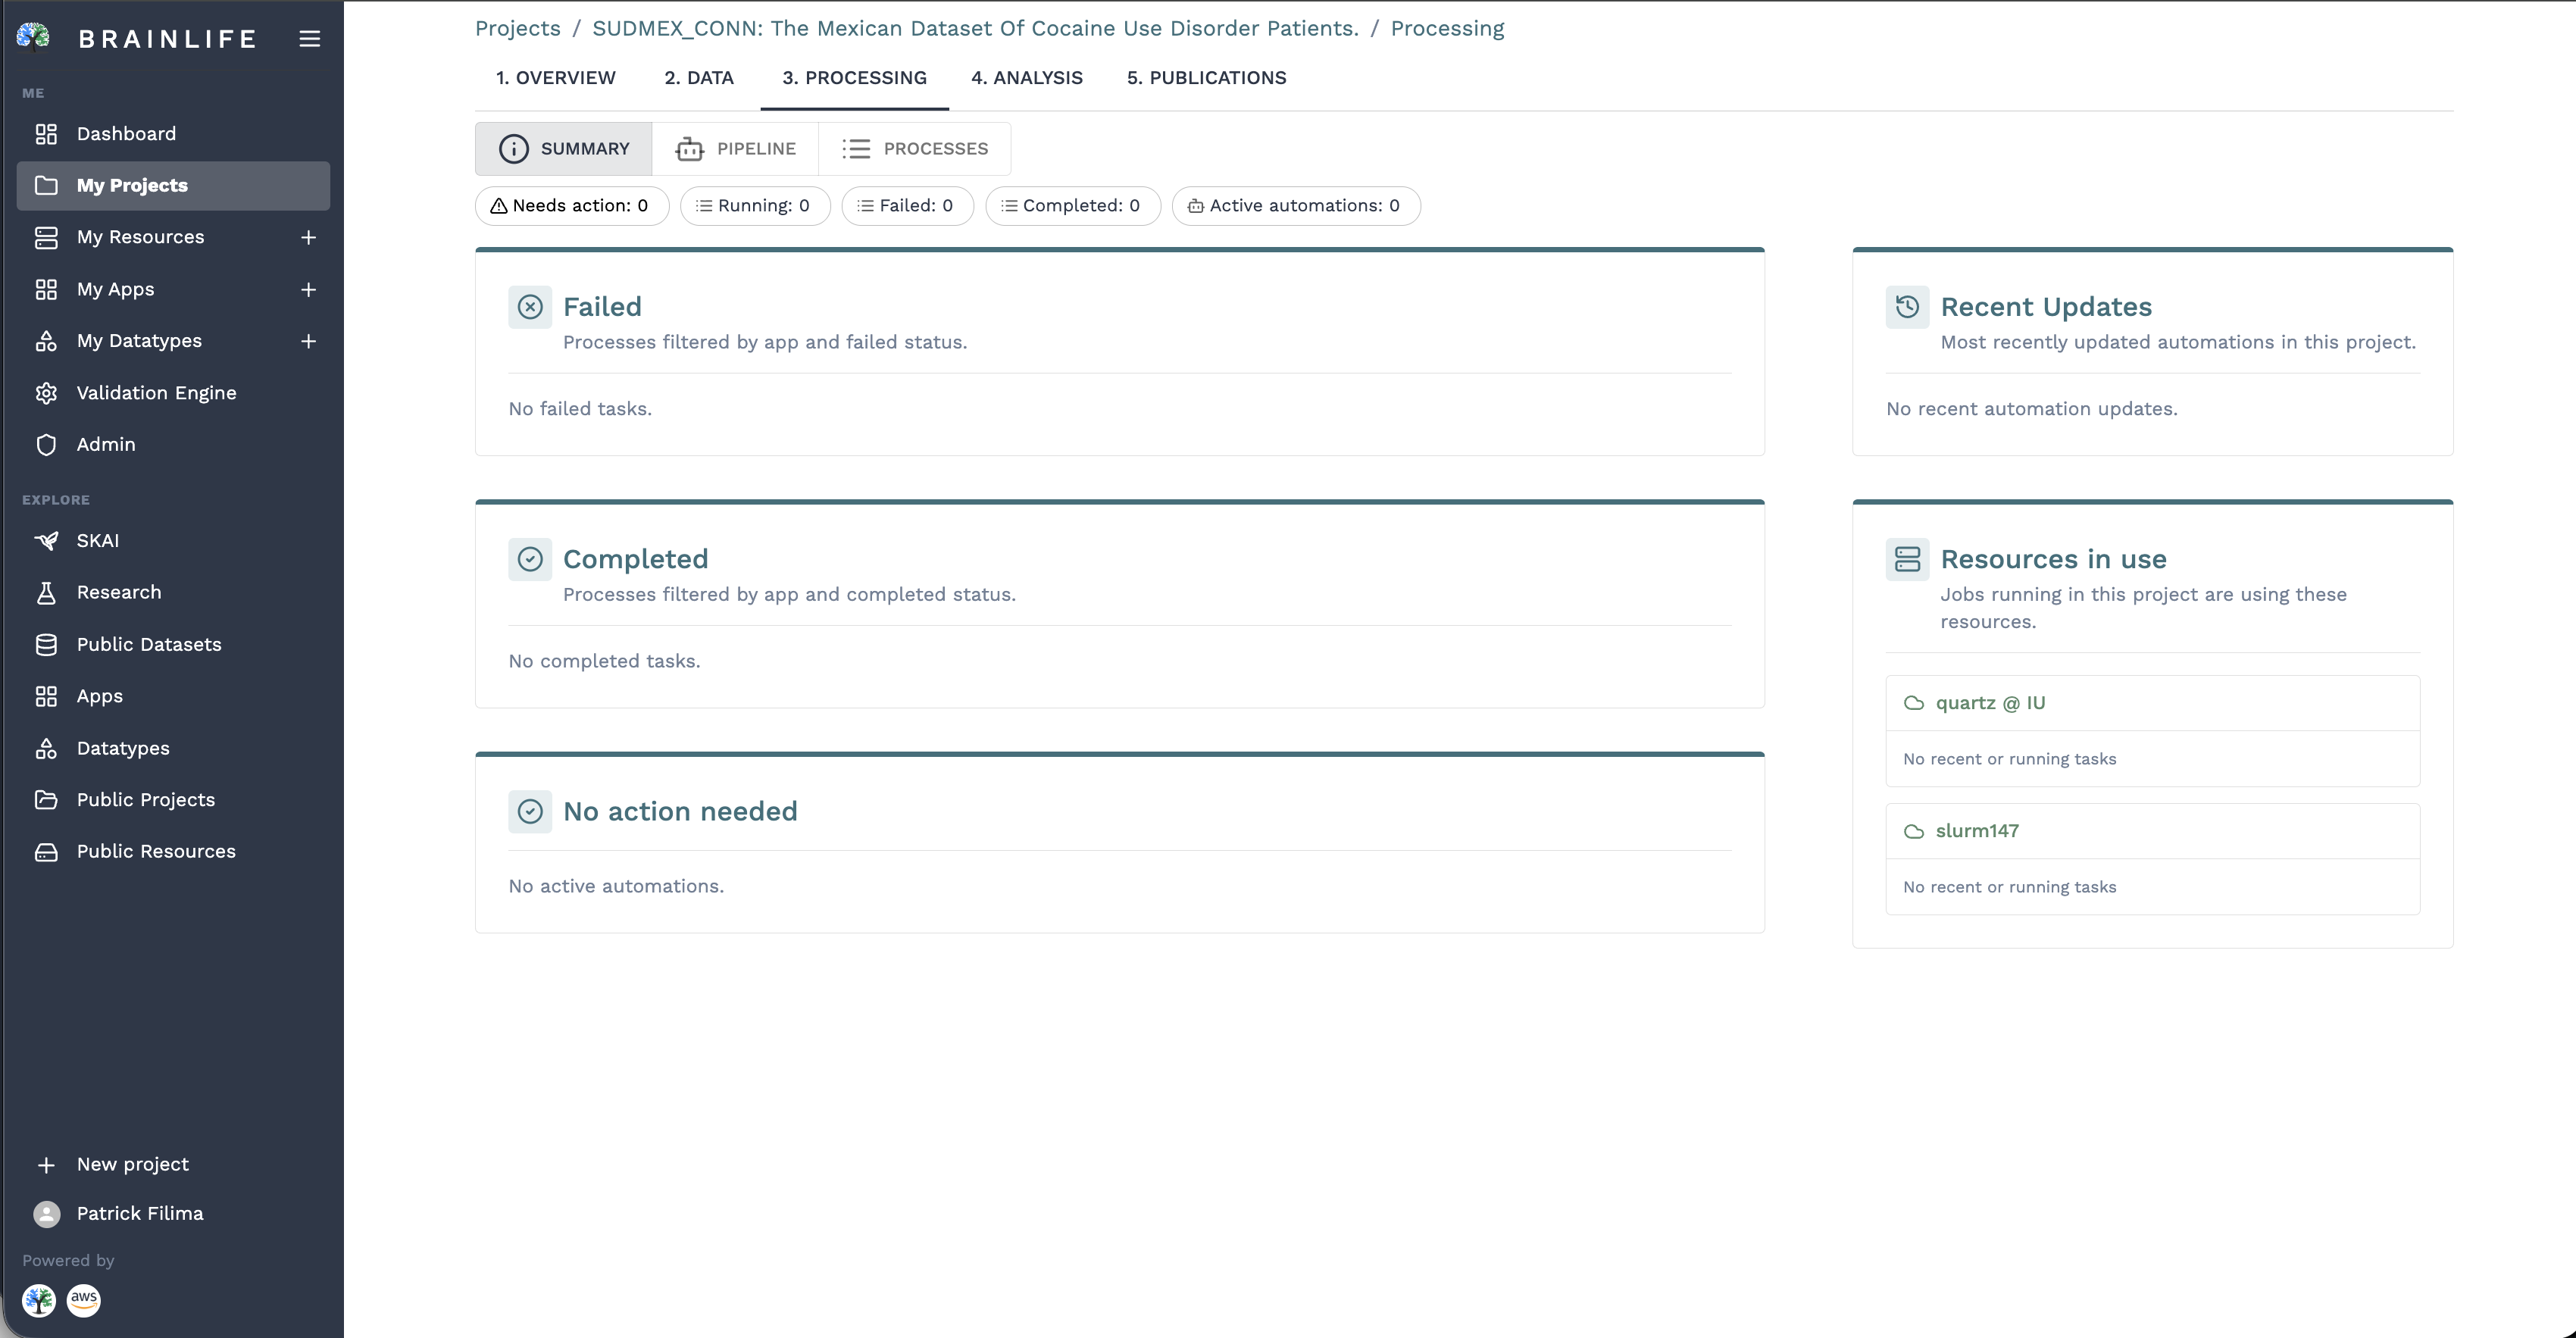This screenshot has width=2576, height=1338.
Task: Open Research flask icon
Action: click(x=46, y=593)
